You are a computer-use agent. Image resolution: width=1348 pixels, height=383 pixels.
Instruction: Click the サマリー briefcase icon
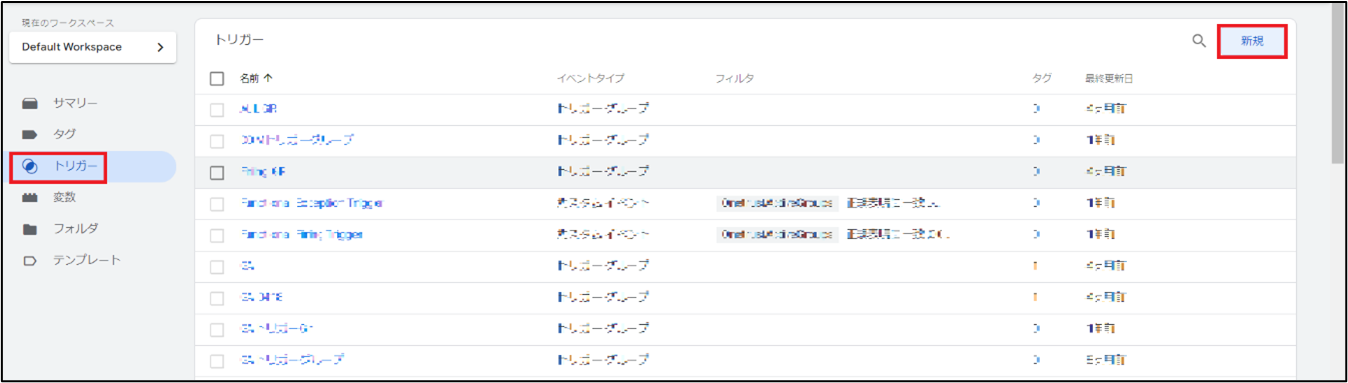pyautogui.click(x=30, y=103)
